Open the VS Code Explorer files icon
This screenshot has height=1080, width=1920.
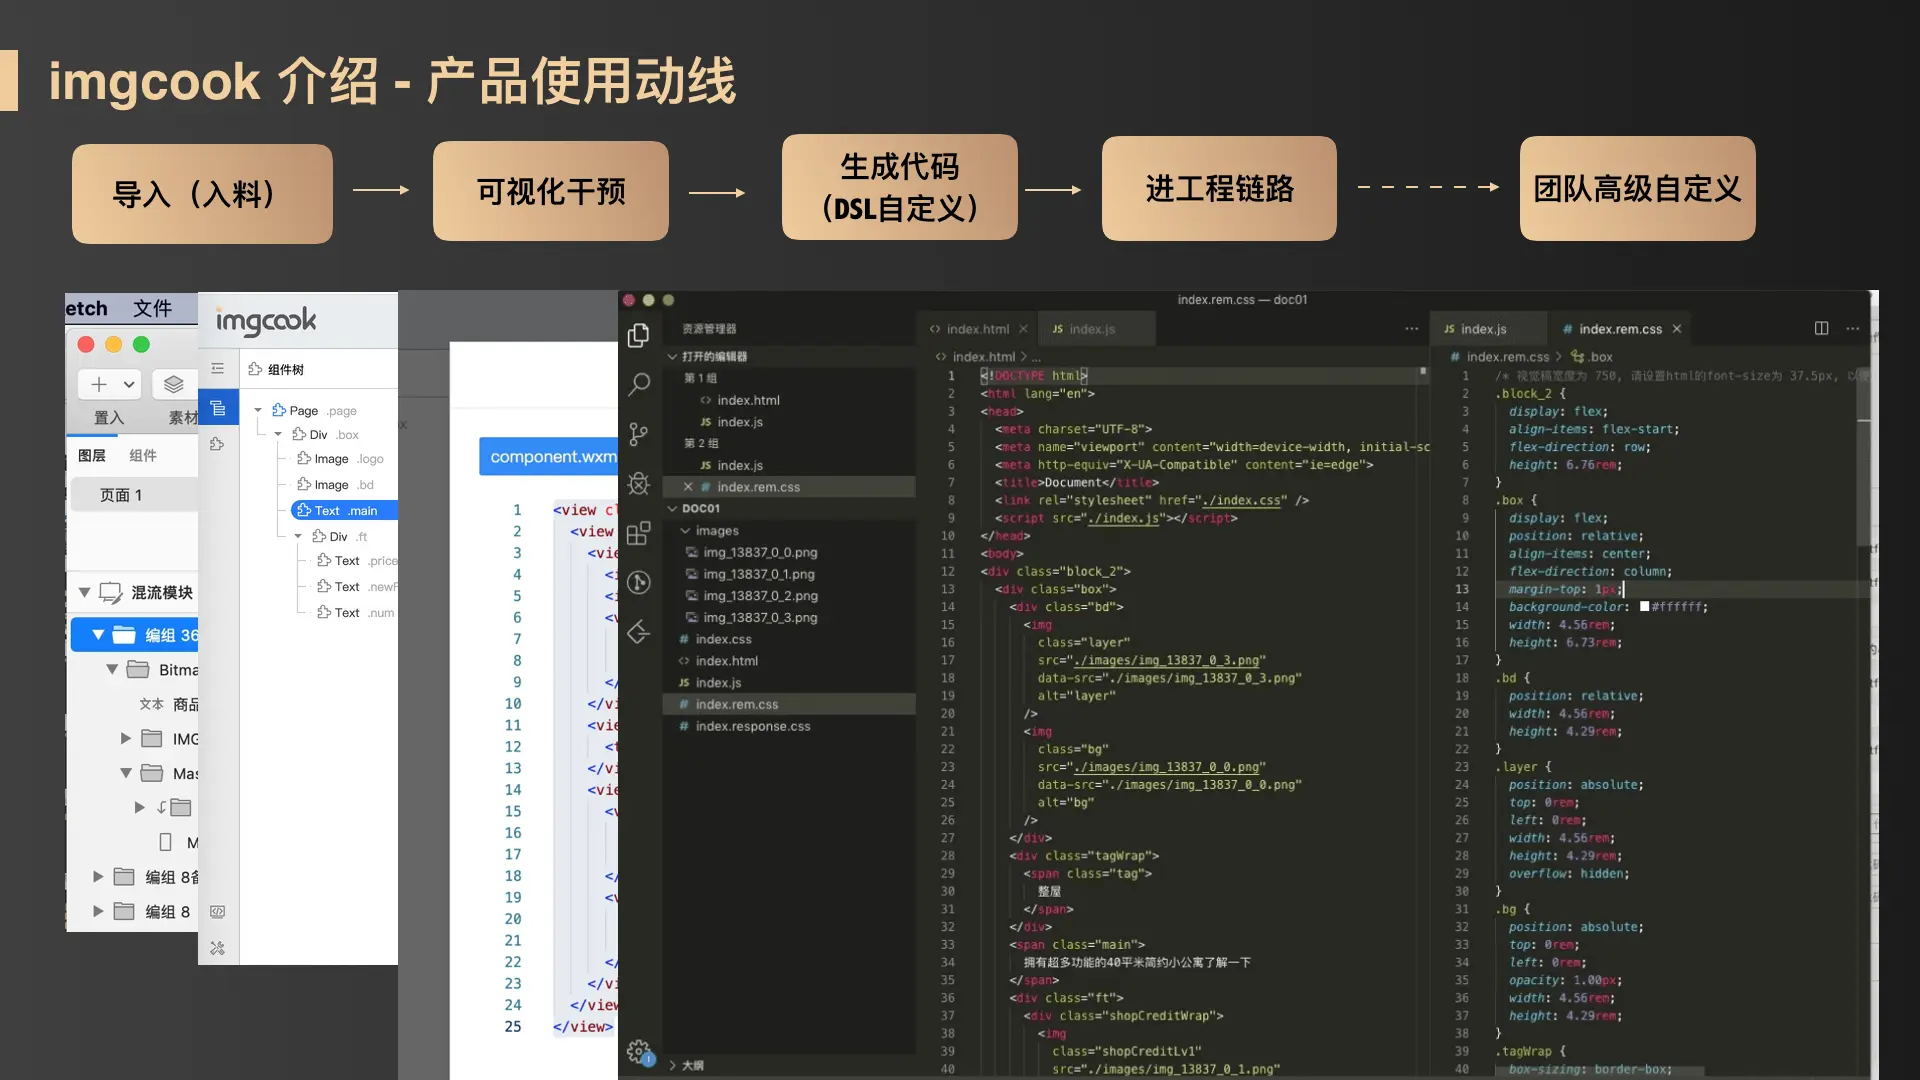(638, 335)
